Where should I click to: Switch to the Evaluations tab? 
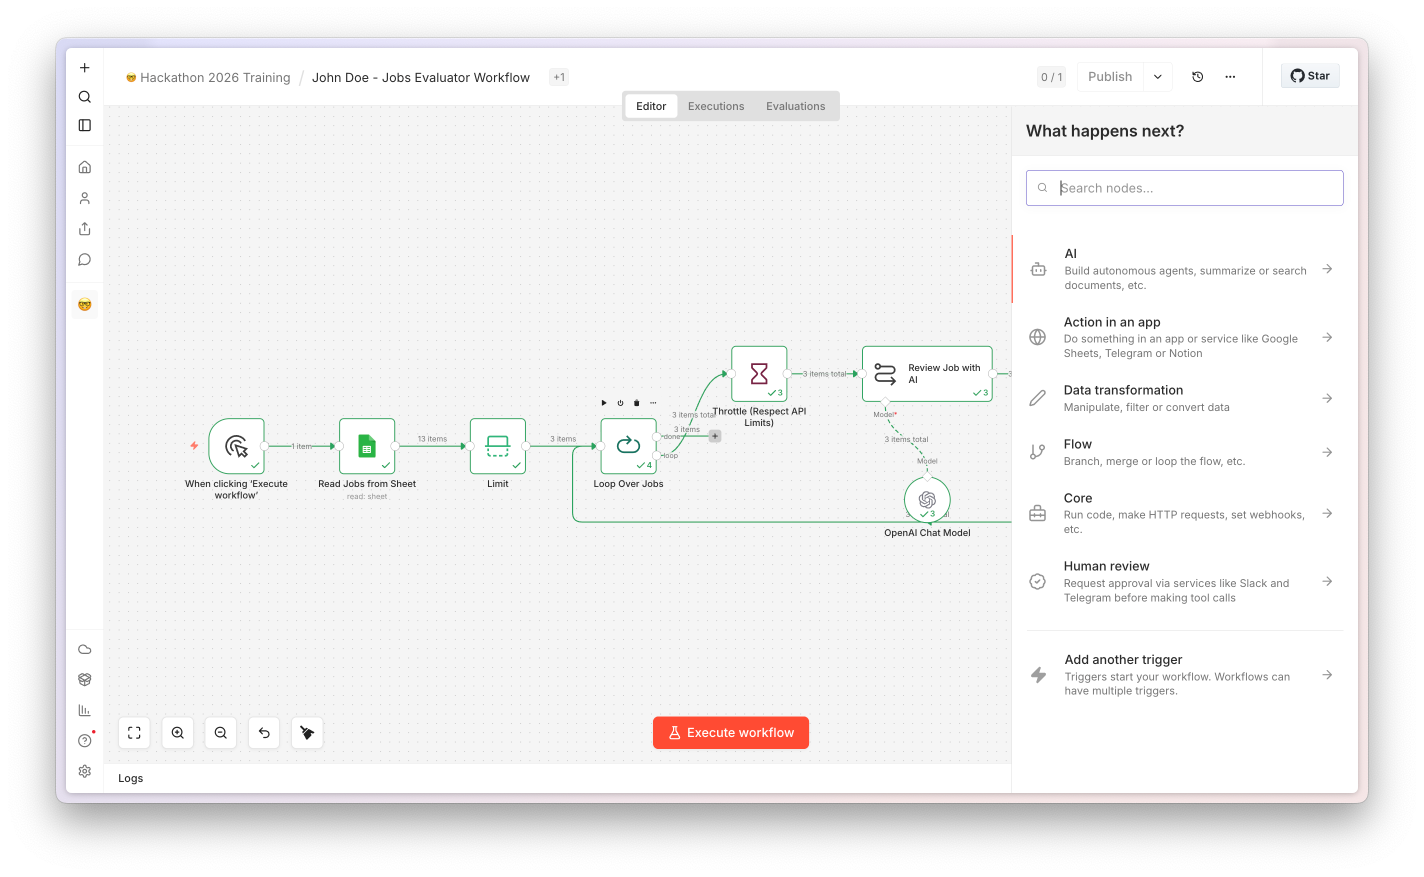pos(796,106)
